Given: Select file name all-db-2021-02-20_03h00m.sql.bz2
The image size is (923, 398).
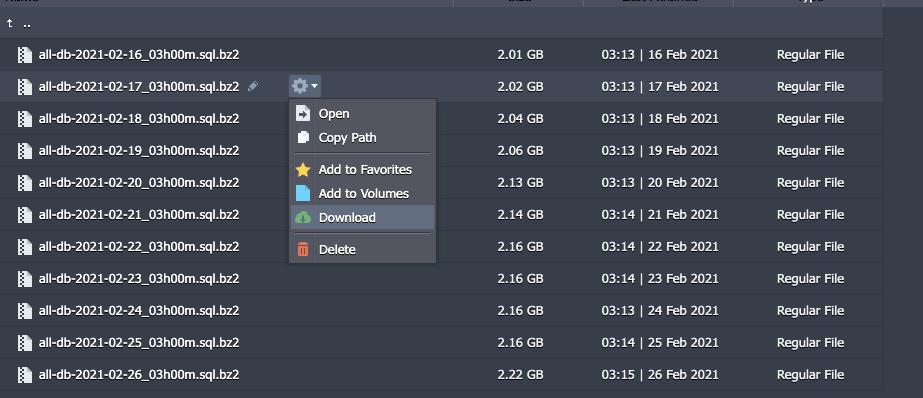Looking at the screenshot, I should pyautogui.click(x=139, y=183).
